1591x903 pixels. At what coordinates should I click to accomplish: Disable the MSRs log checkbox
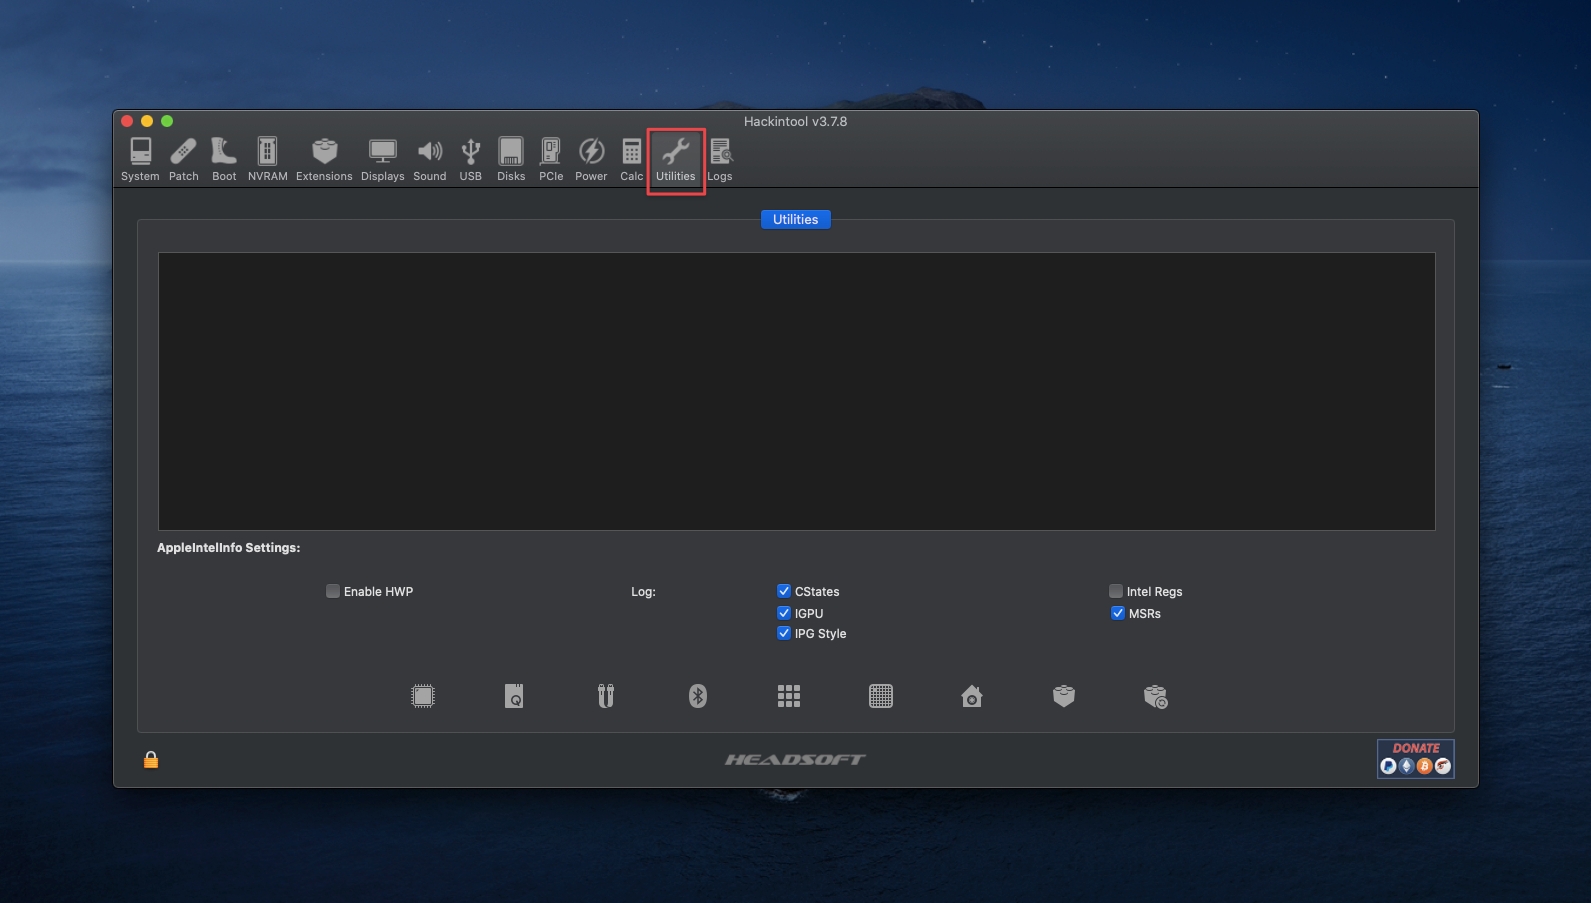(x=1118, y=613)
